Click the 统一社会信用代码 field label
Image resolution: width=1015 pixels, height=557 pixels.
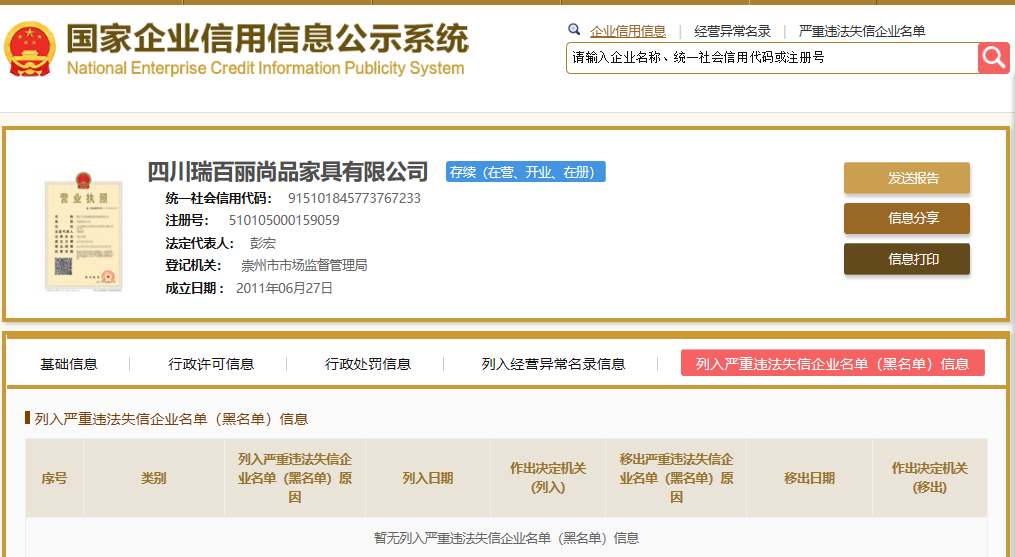coord(219,198)
